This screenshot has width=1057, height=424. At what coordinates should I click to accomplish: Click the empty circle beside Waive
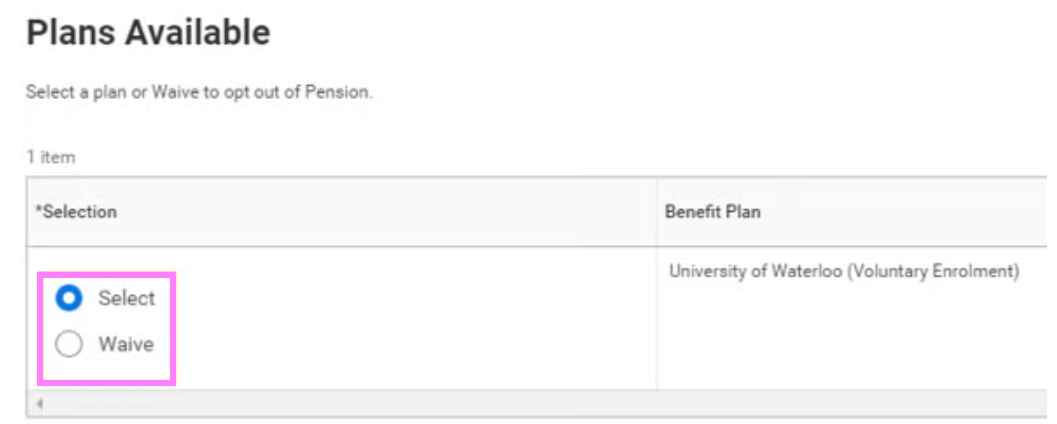tap(69, 345)
